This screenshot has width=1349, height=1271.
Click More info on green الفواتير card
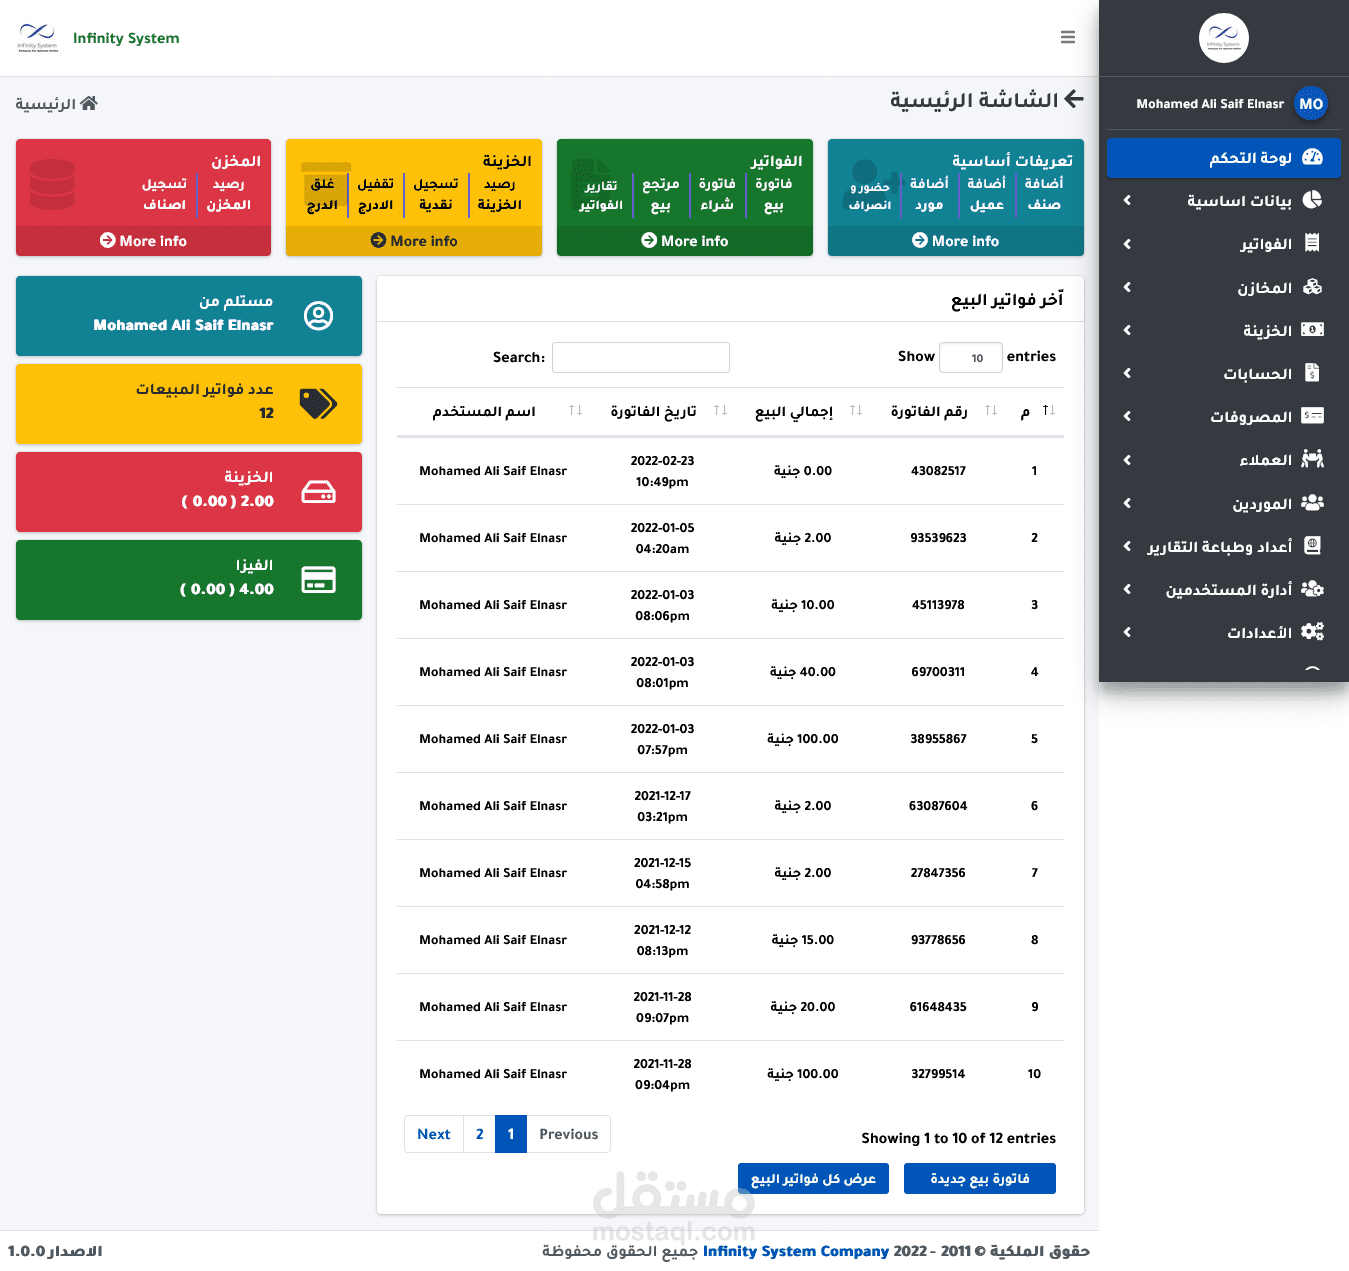[x=685, y=241]
